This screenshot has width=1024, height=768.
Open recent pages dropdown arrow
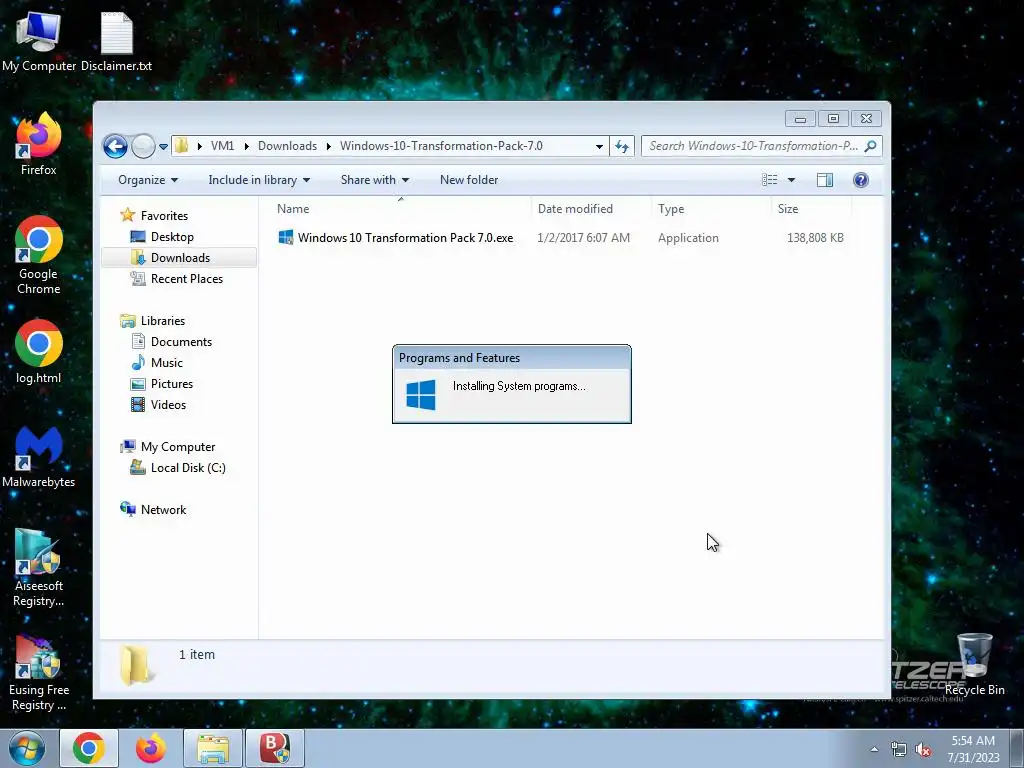(x=163, y=147)
